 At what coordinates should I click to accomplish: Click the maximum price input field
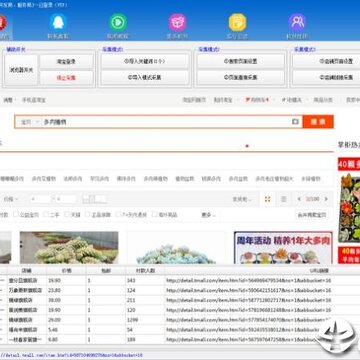click(66, 199)
